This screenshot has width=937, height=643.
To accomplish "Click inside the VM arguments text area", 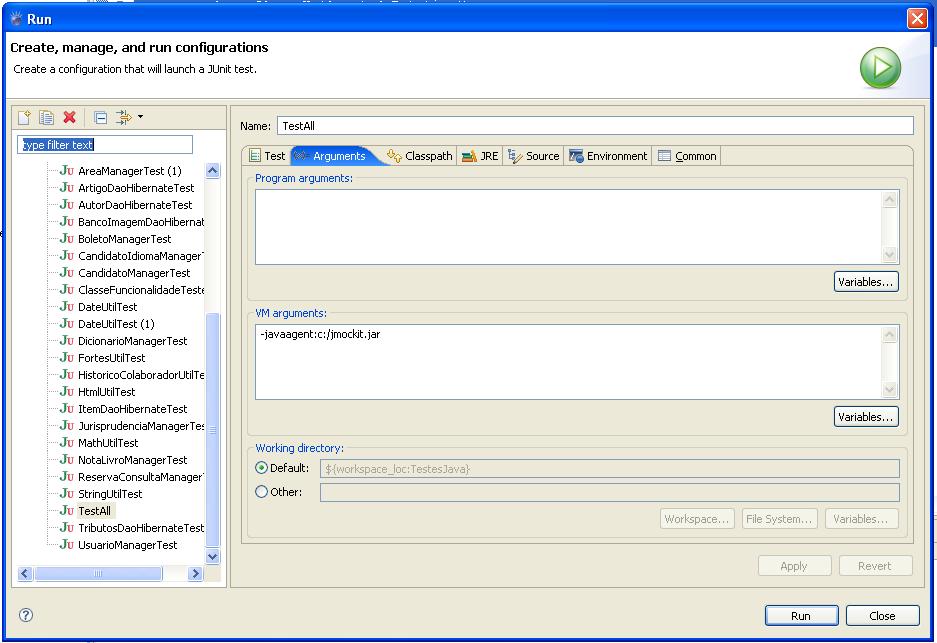I will point(568,362).
